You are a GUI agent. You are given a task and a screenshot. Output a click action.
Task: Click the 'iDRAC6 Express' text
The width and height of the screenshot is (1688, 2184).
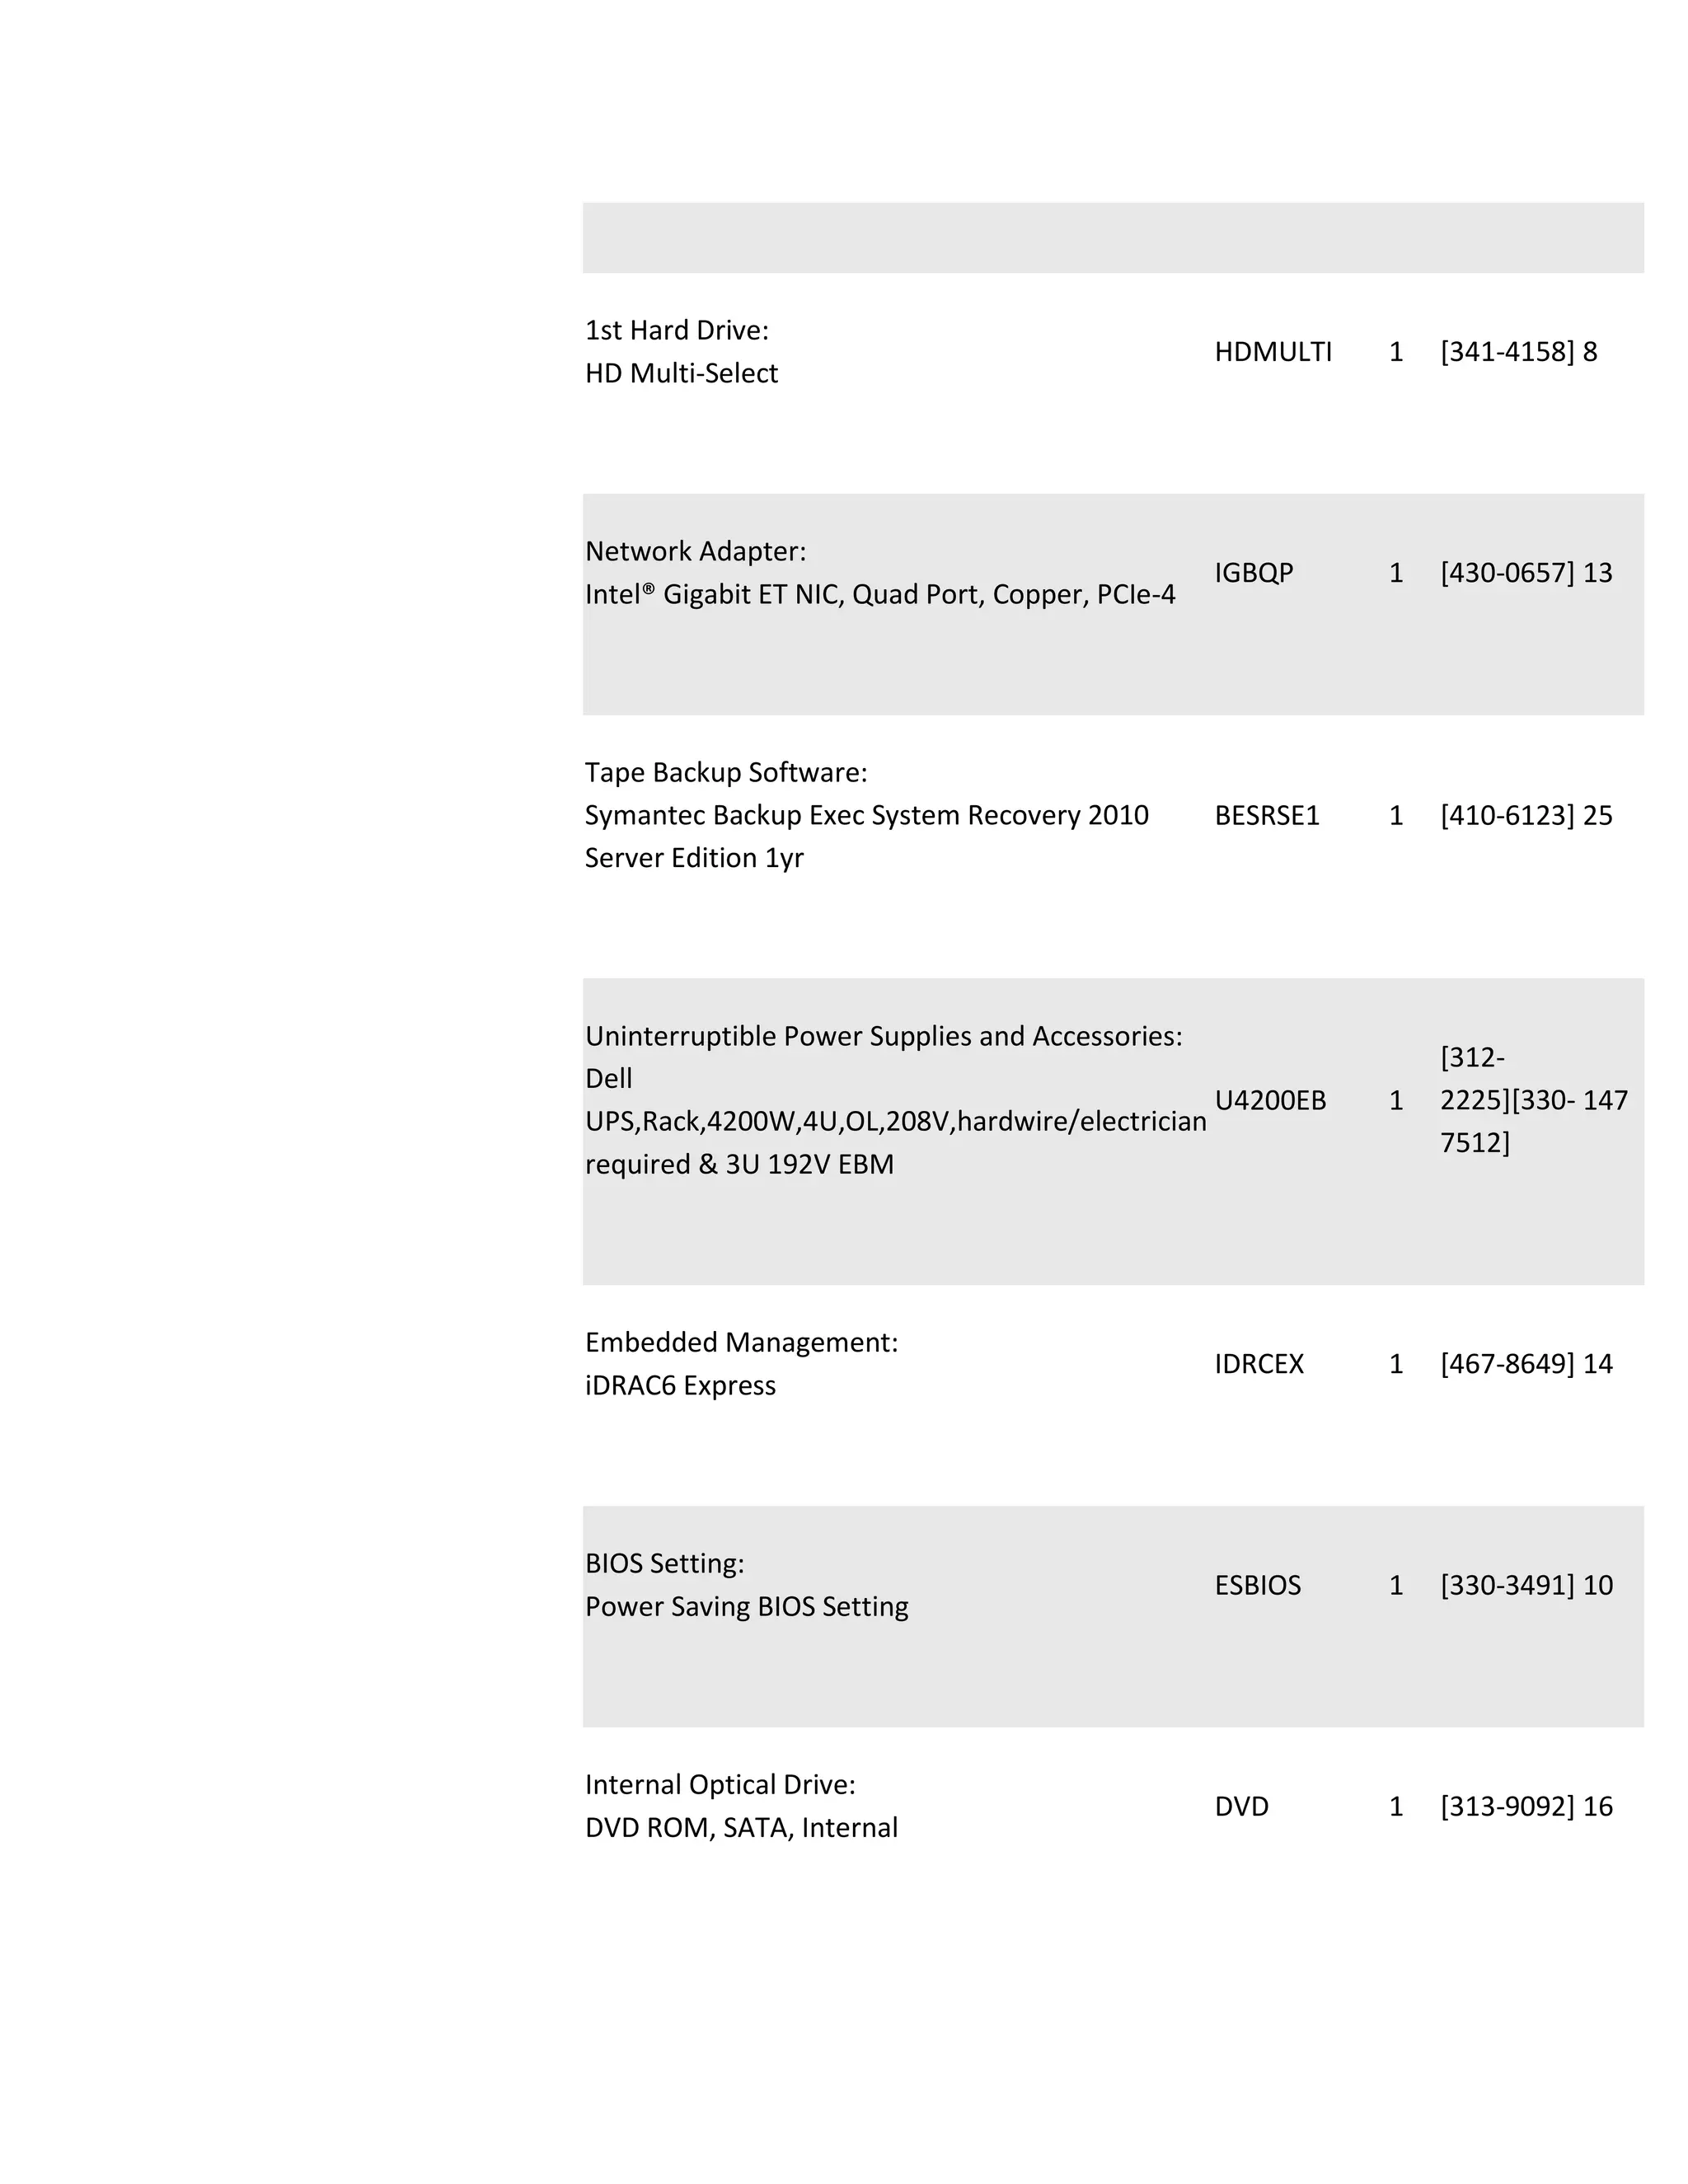tap(680, 1386)
